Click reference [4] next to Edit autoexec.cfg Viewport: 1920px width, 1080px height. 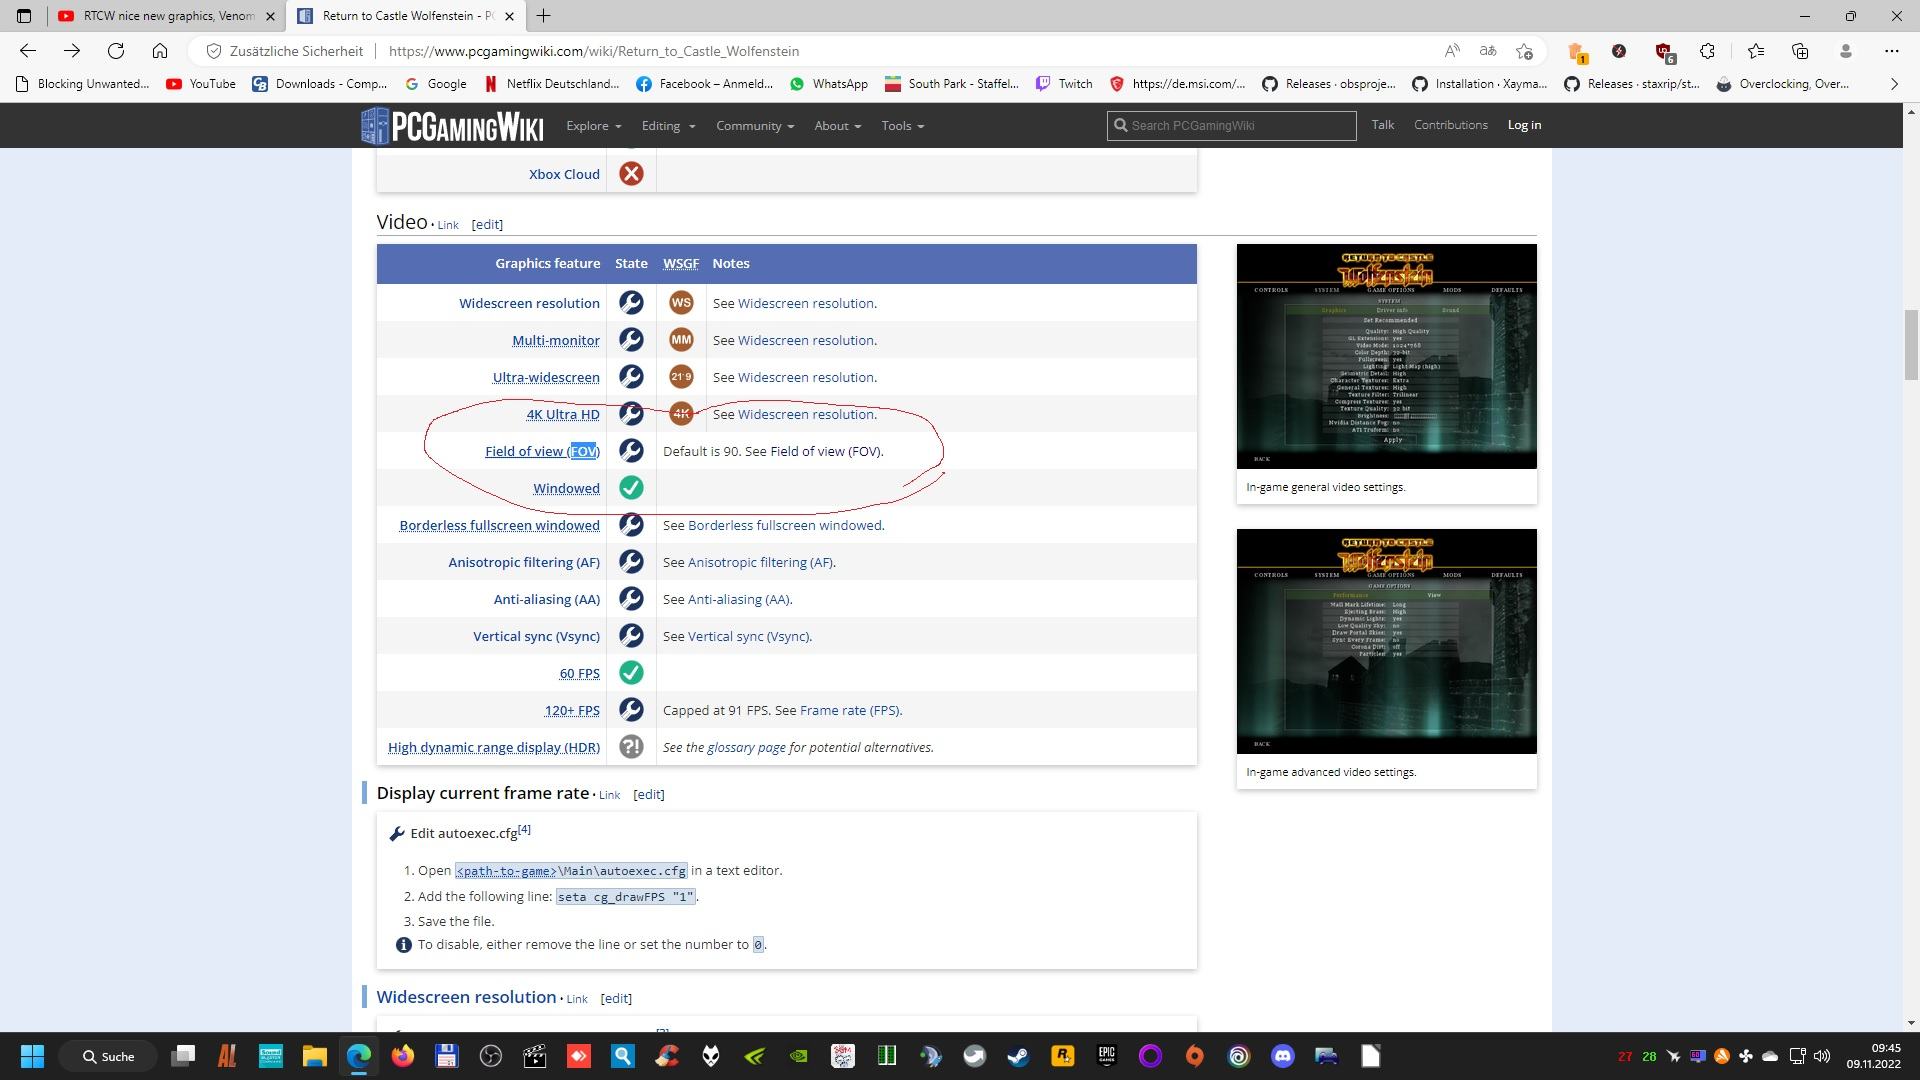pyautogui.click(x=524, y=829)
